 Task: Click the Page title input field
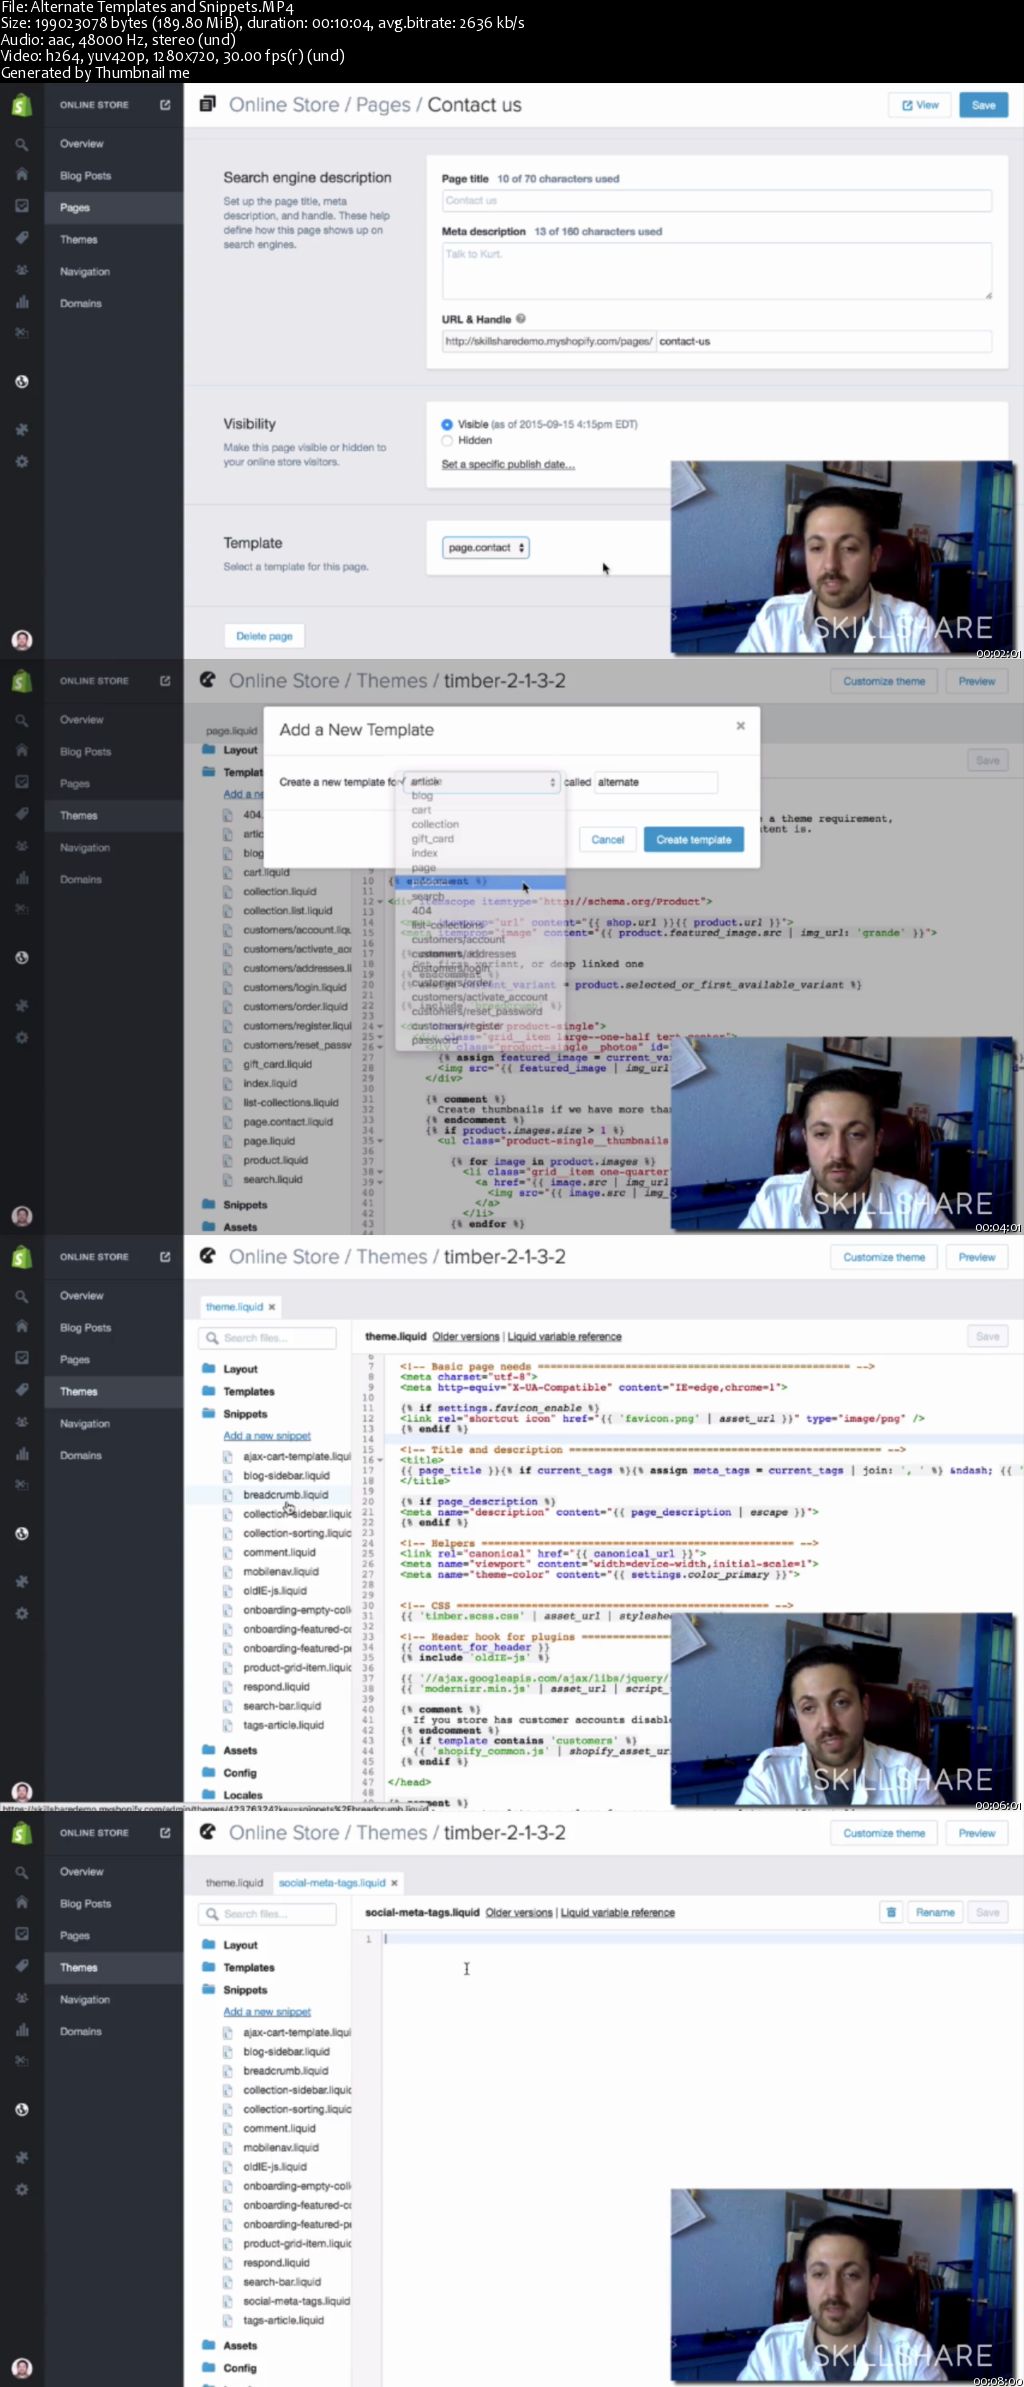click(x=716, y=200)
